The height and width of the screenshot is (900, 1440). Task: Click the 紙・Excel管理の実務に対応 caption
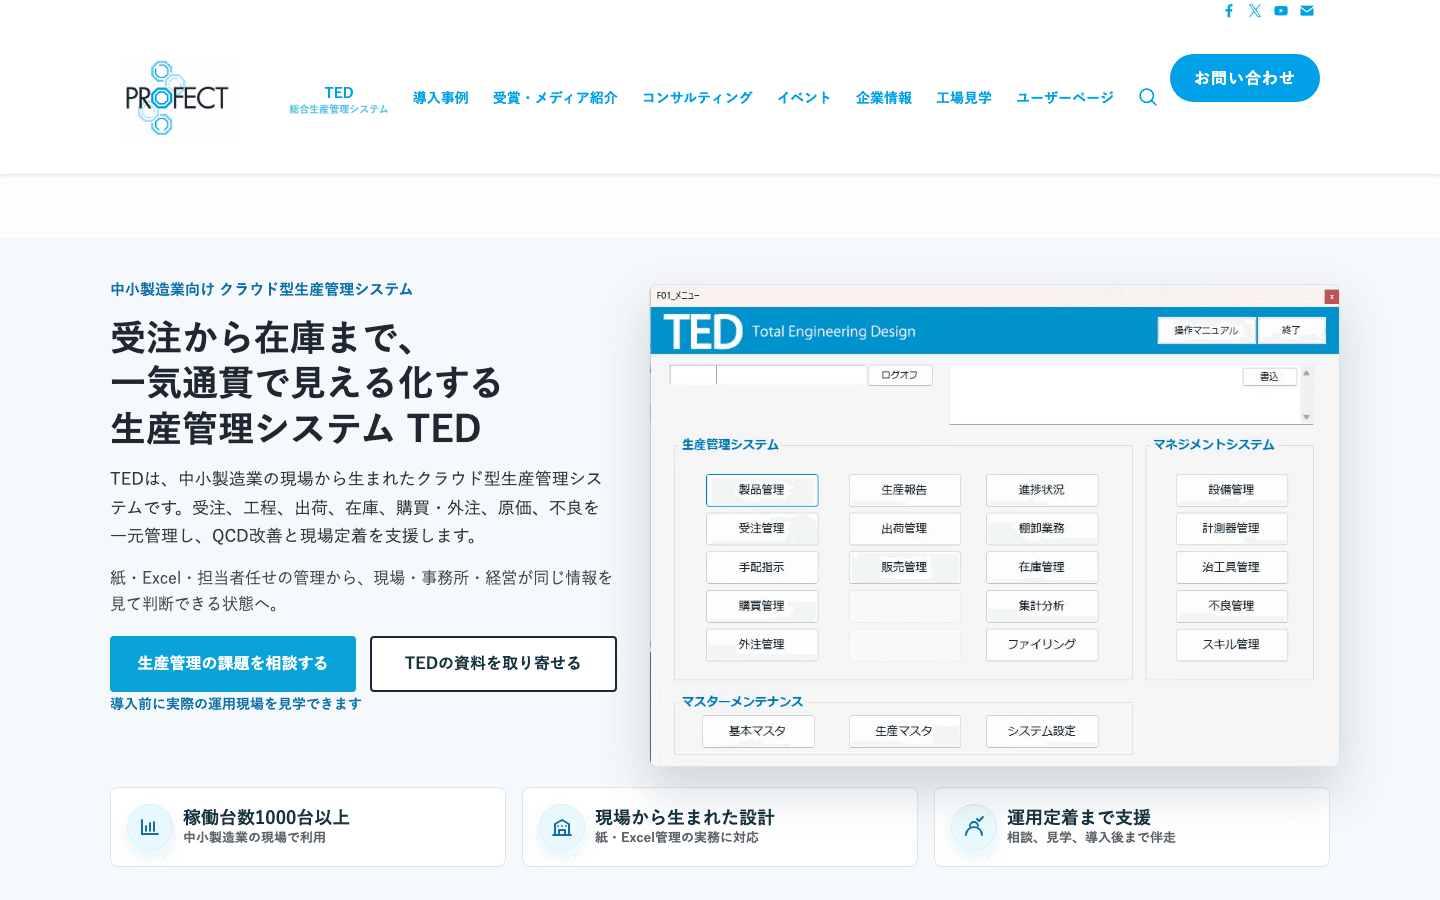pyautogui.click(x=677, y=838)
